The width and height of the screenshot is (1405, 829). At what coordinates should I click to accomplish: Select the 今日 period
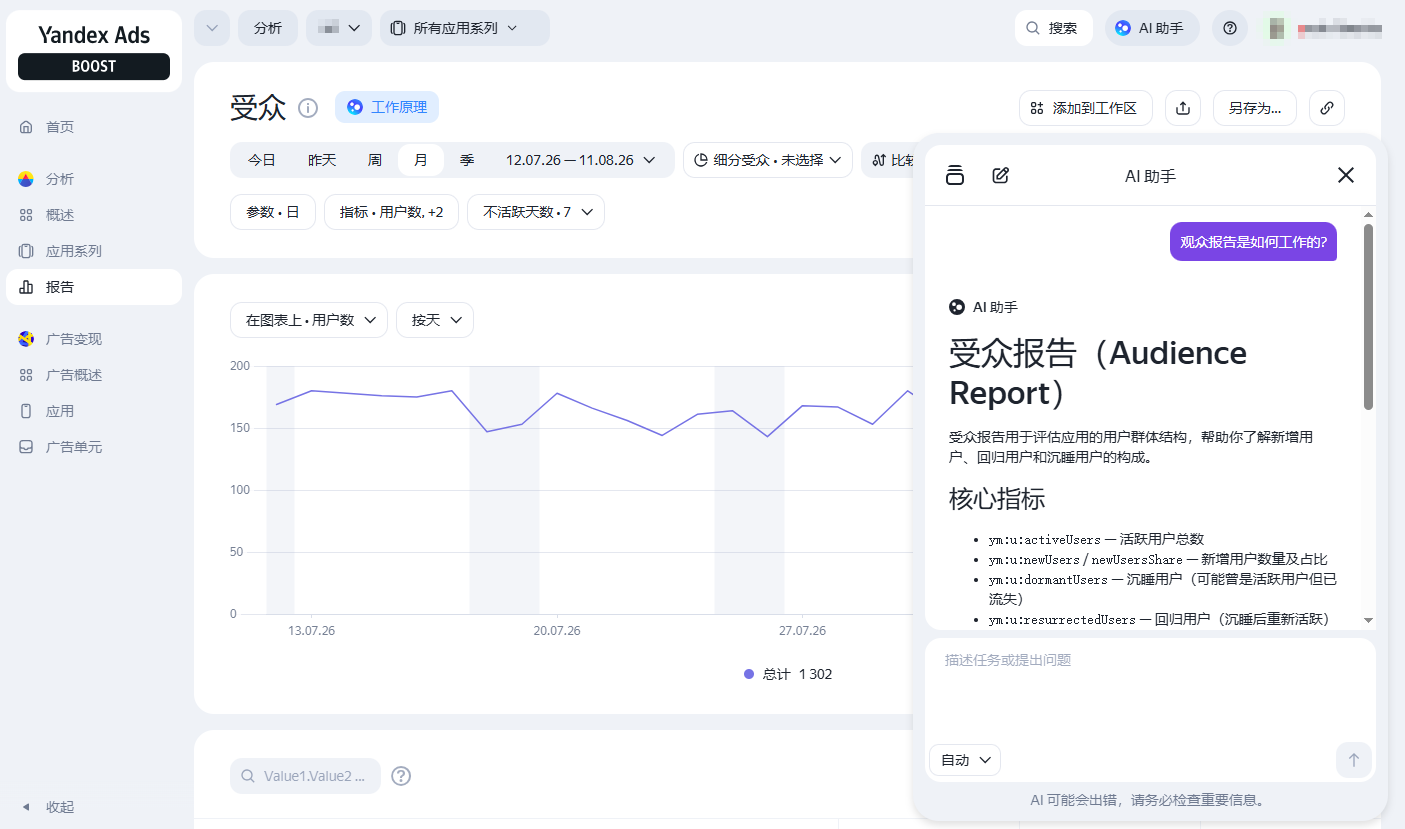click(x=262, y=160)
